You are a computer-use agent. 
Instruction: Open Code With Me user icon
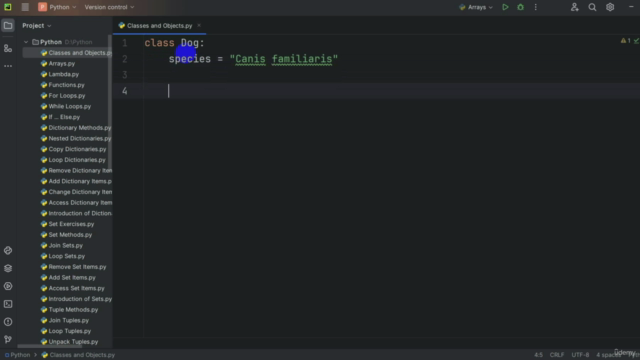click(x=575, y=7)
